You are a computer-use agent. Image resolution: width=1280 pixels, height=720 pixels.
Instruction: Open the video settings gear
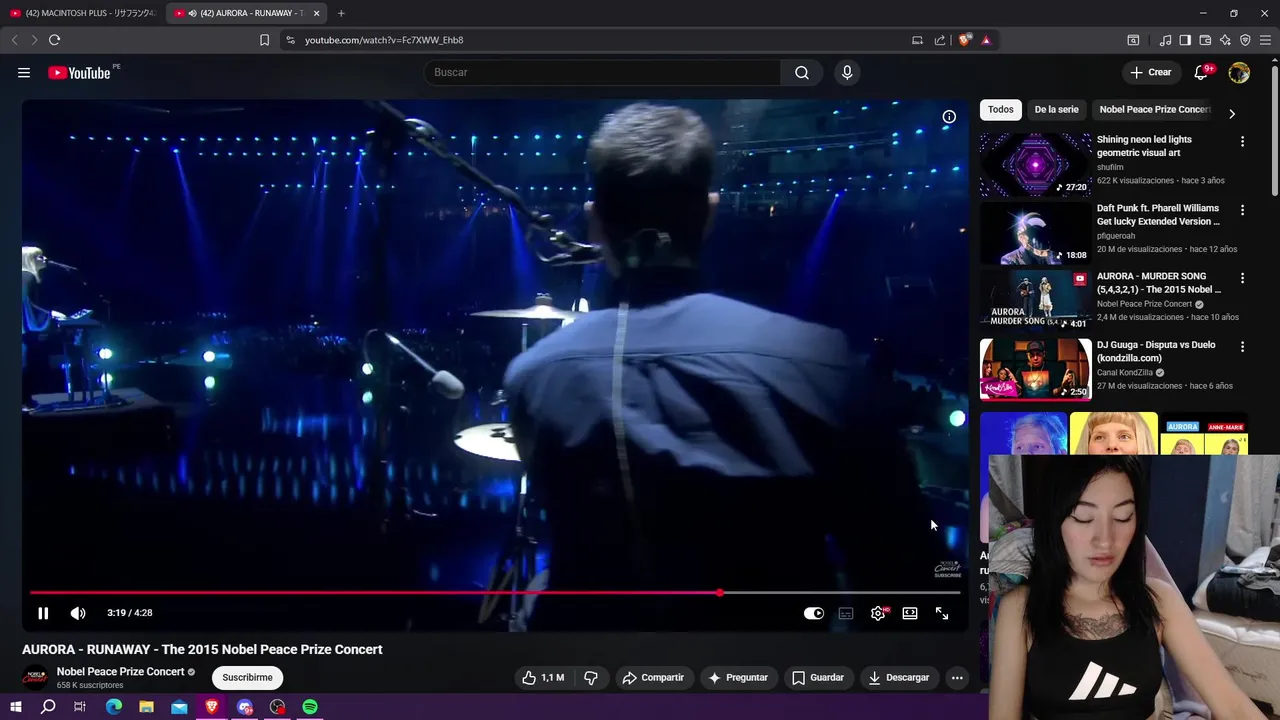click(878, 613)
